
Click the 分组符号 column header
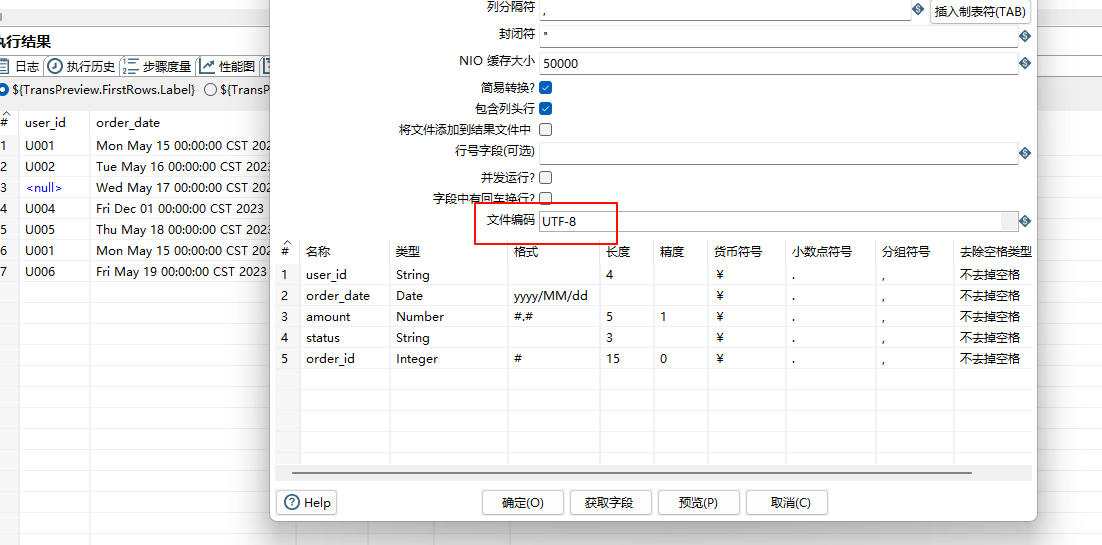pos(914,252)
